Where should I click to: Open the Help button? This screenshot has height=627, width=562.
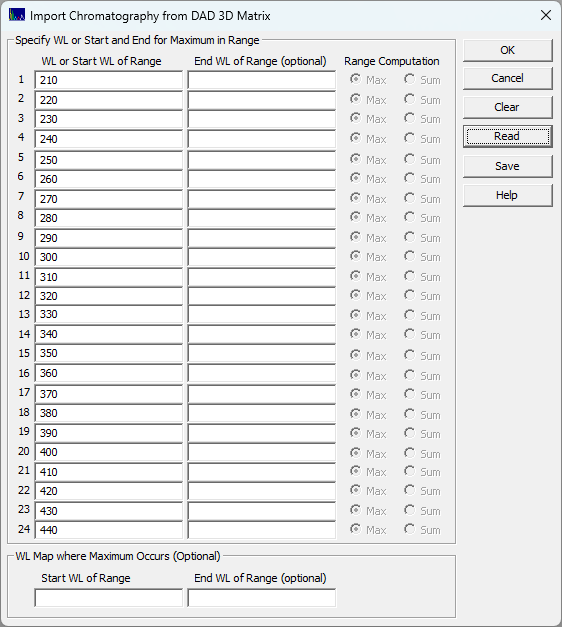point(508,195)
